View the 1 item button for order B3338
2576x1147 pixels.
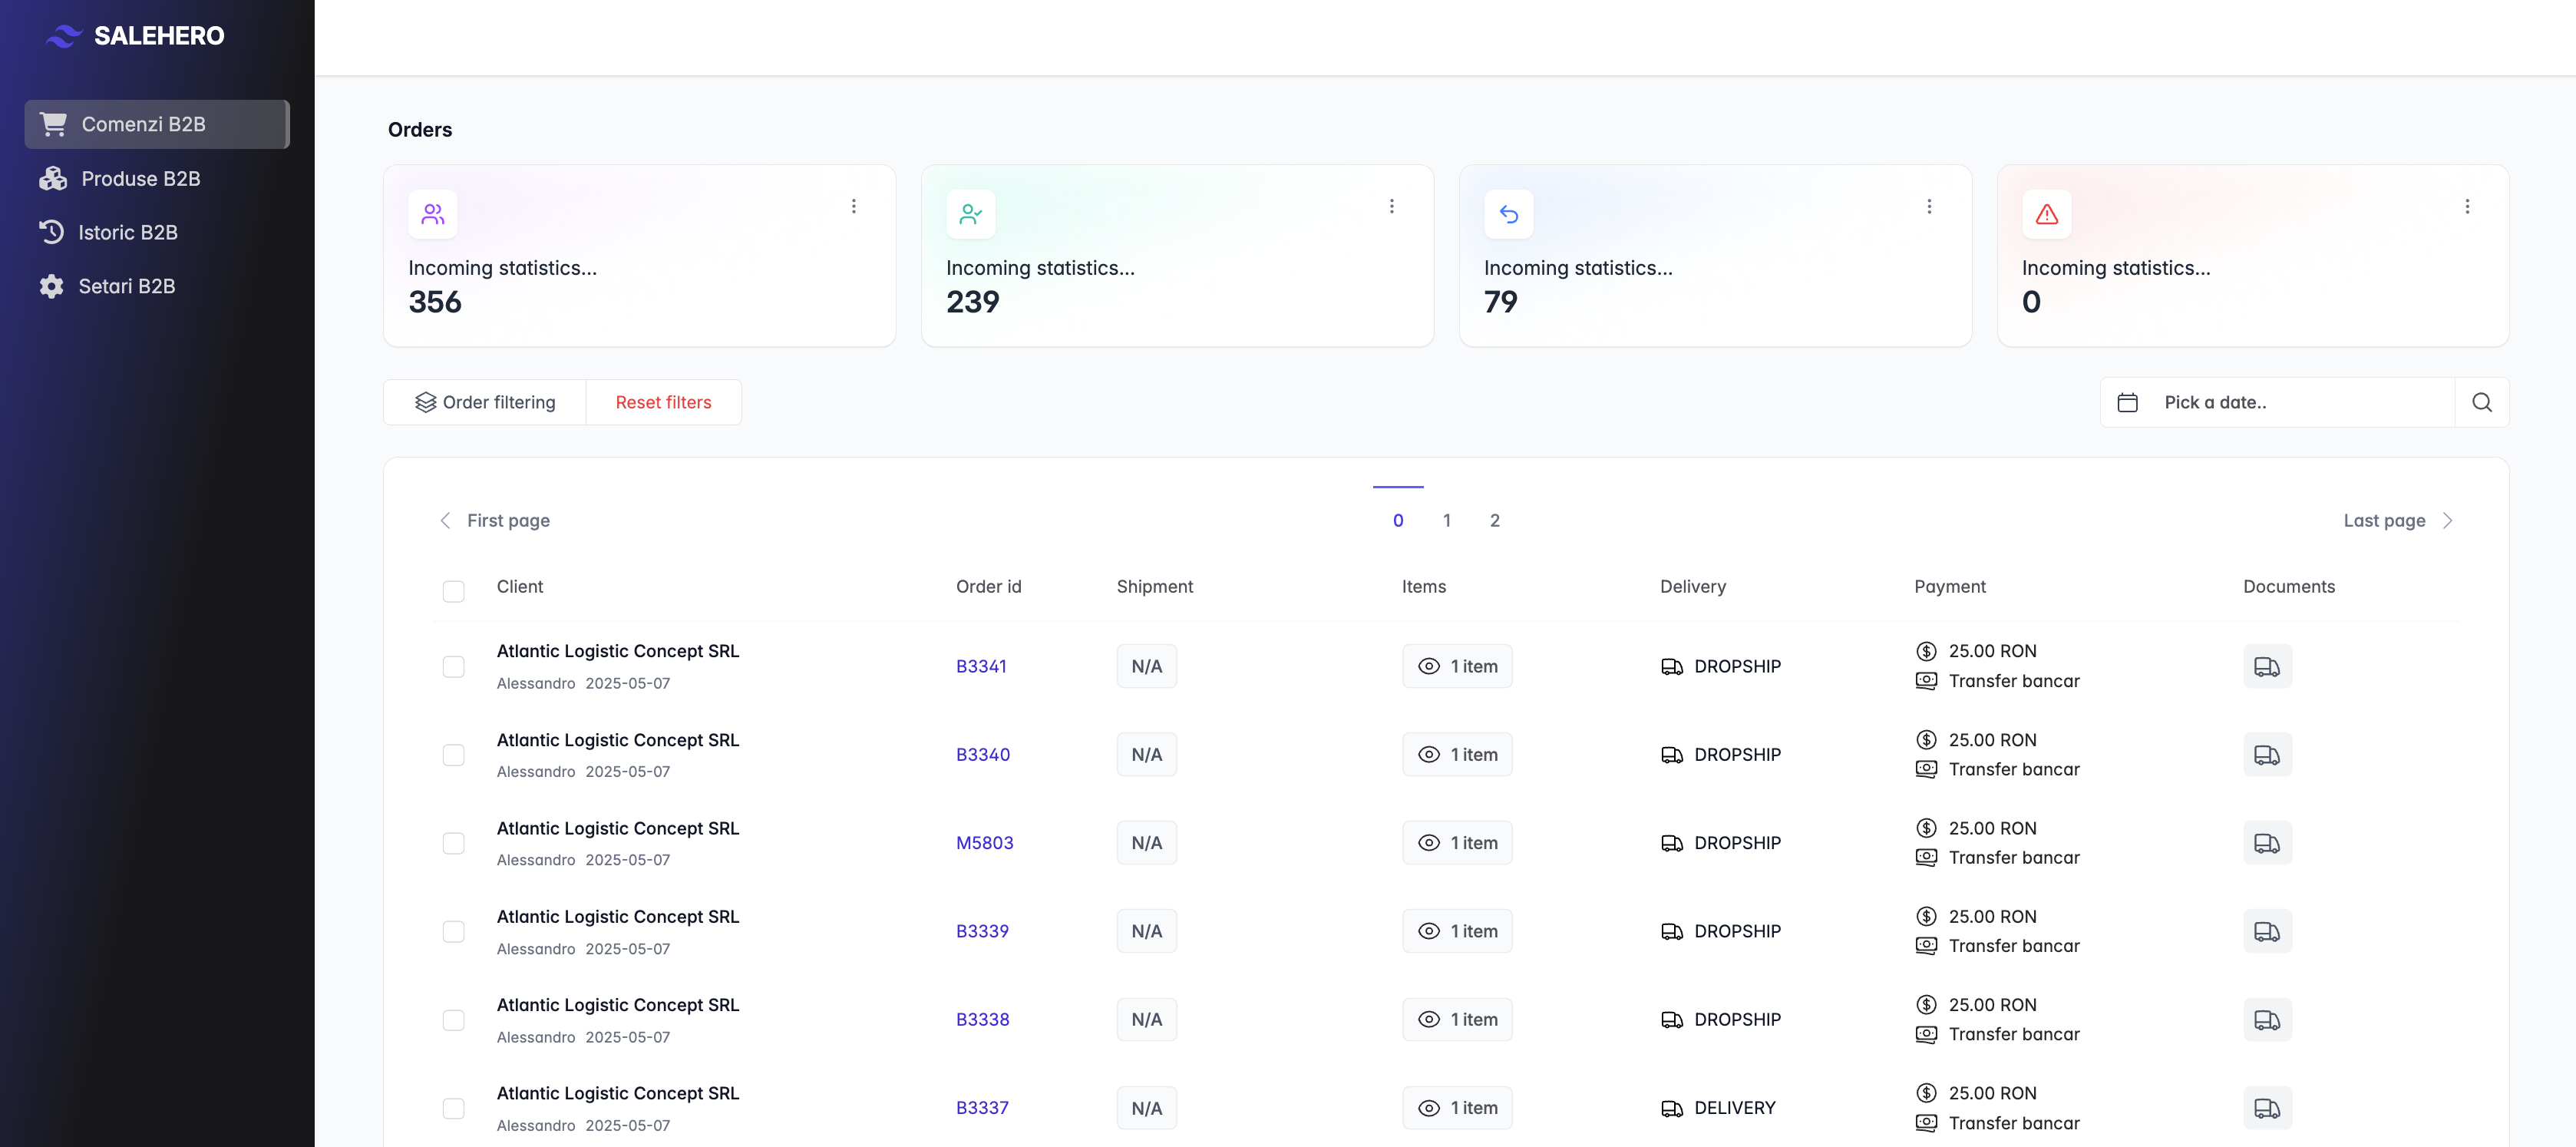point(1457,1020)
